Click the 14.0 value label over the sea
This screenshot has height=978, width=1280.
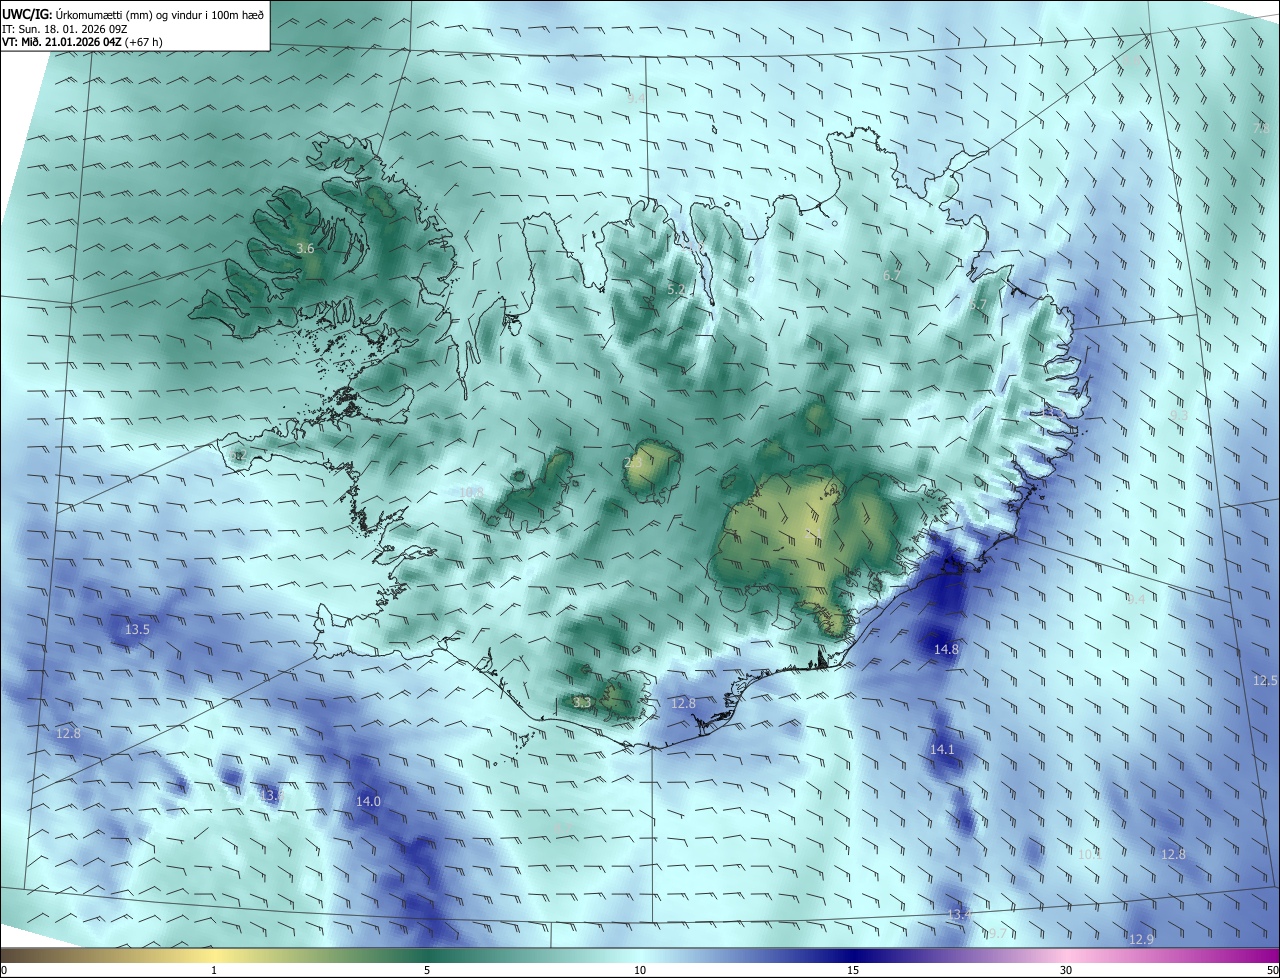coord(368,801)
